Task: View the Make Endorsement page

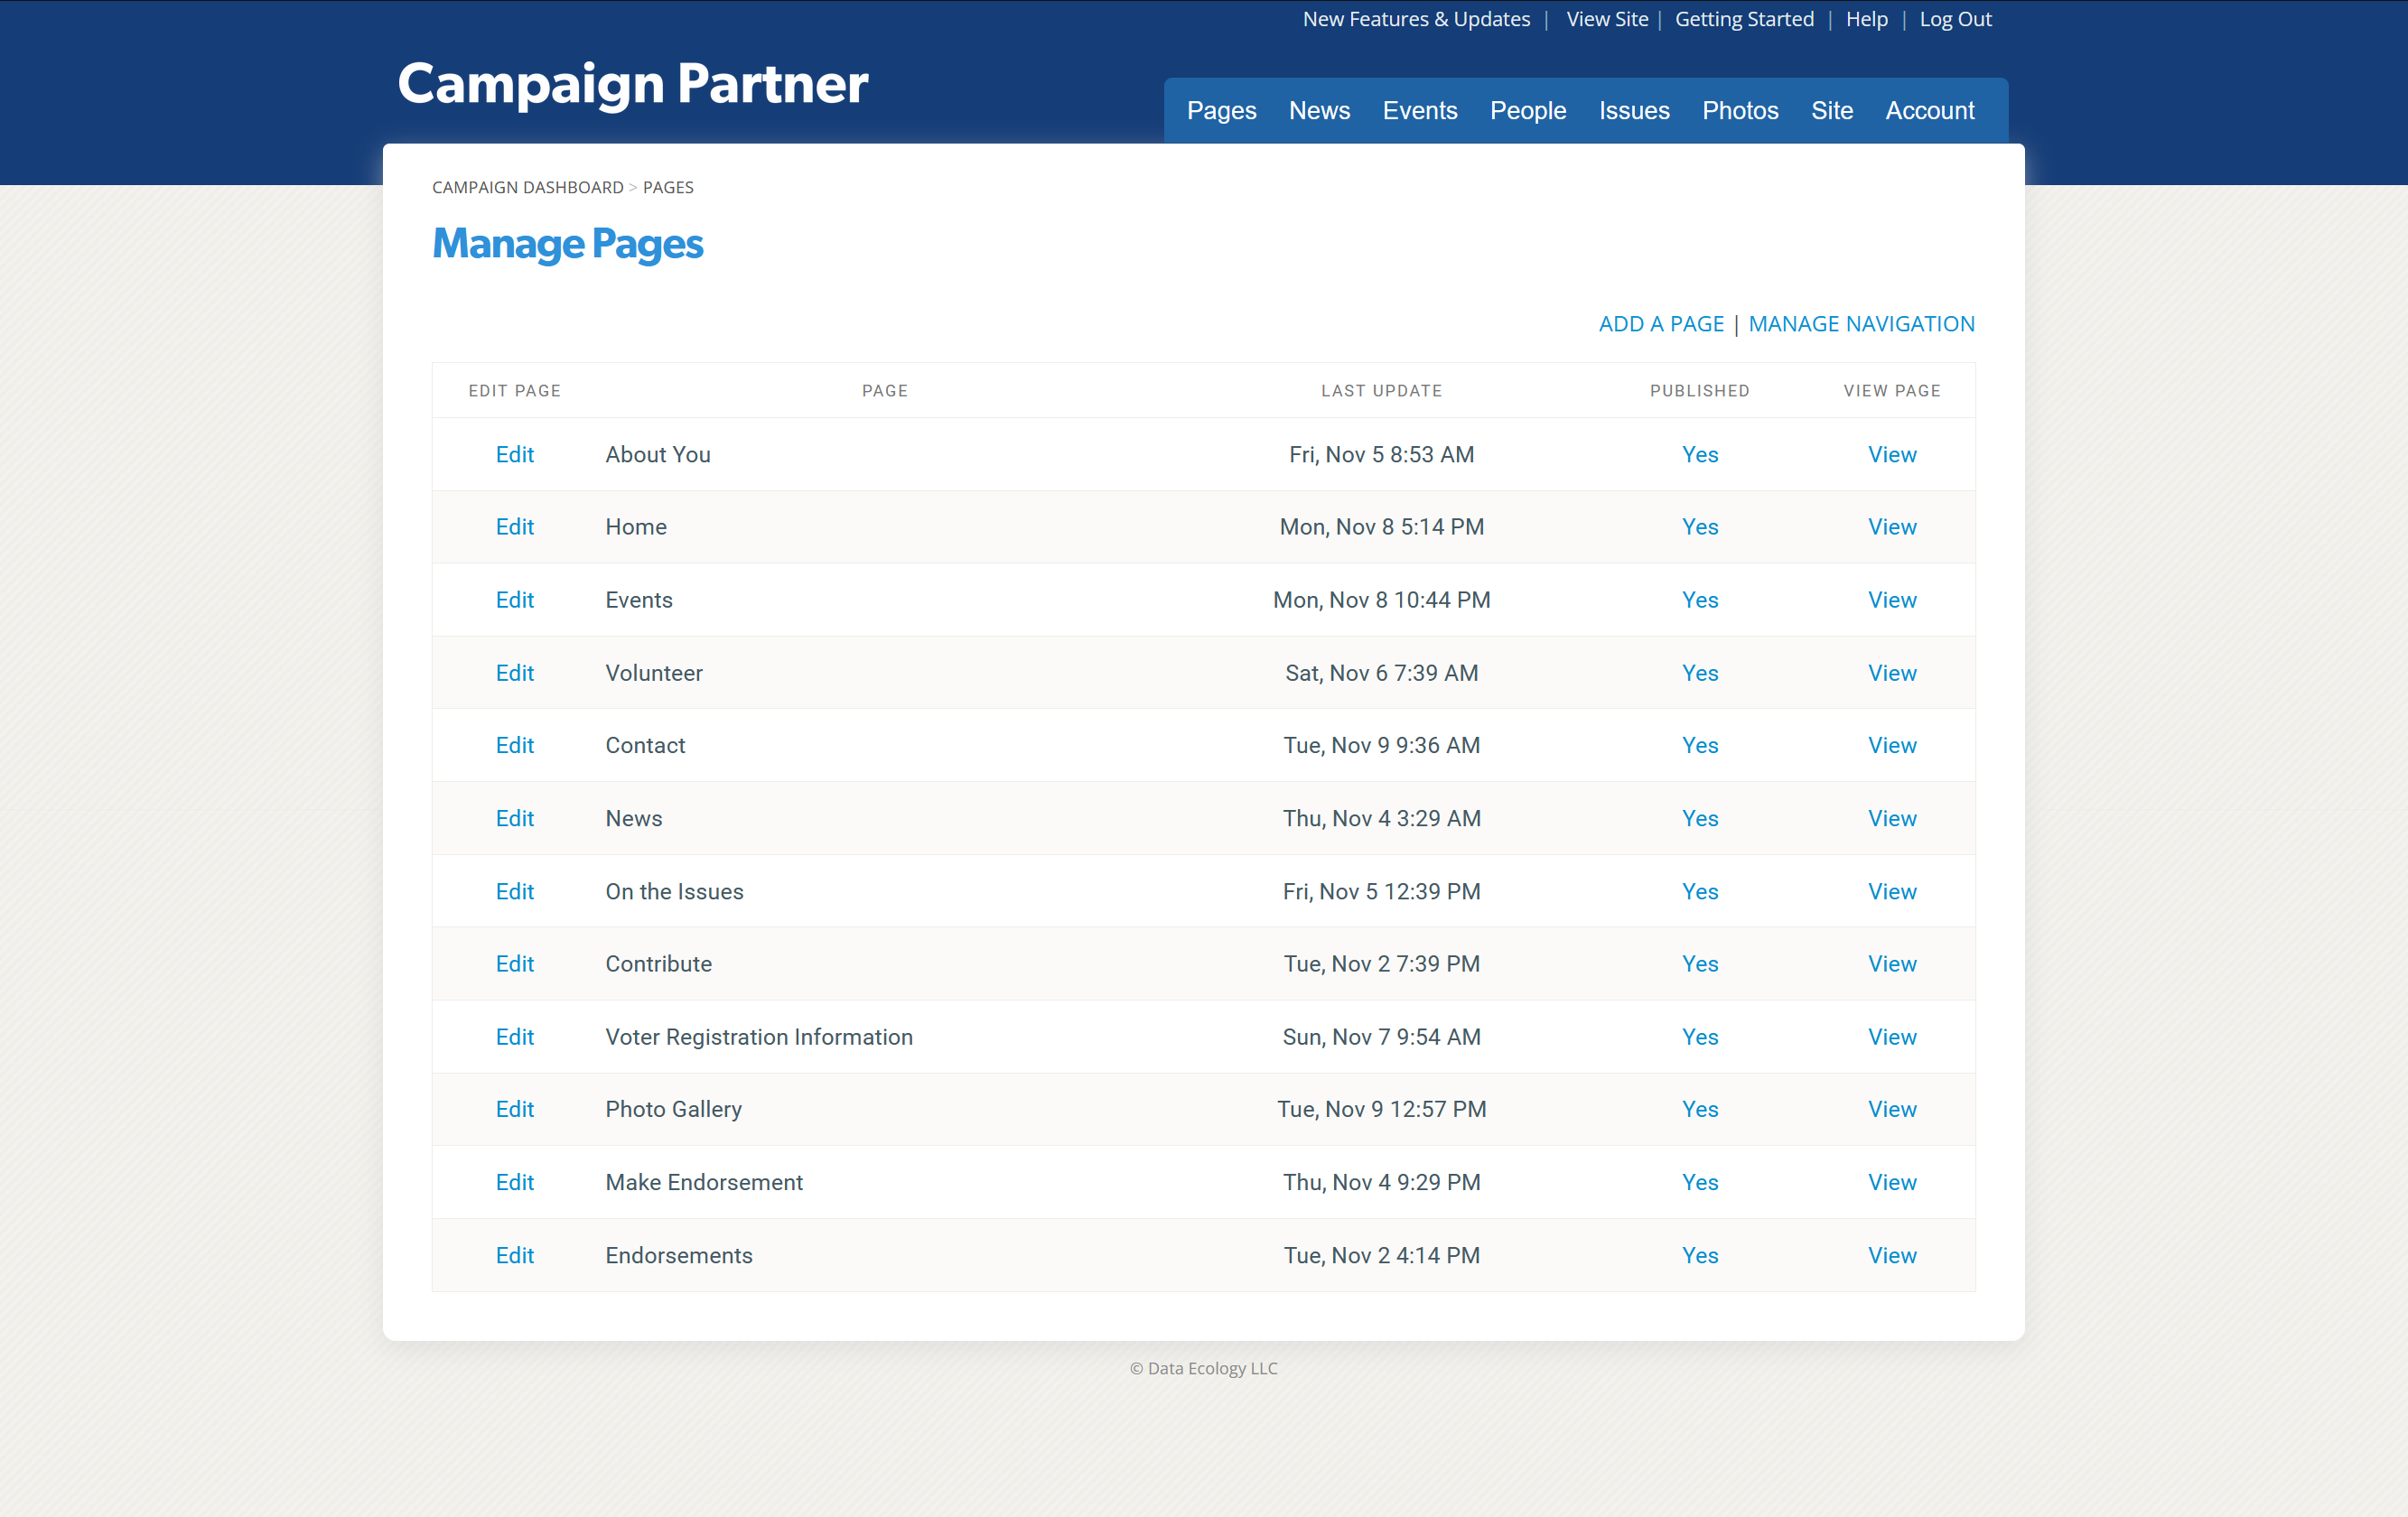Action: coord(1892,1182)
